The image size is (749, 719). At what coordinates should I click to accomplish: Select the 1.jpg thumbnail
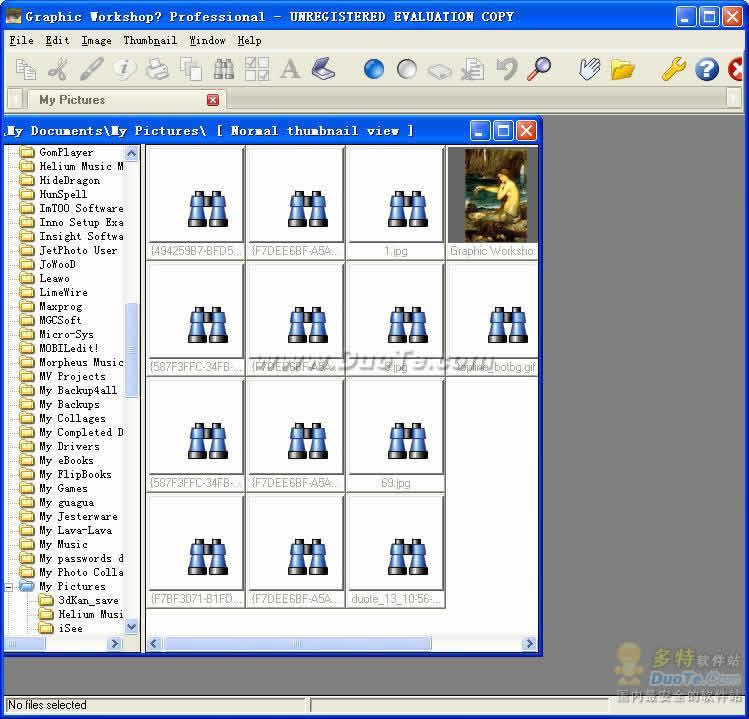coord(395,203)
